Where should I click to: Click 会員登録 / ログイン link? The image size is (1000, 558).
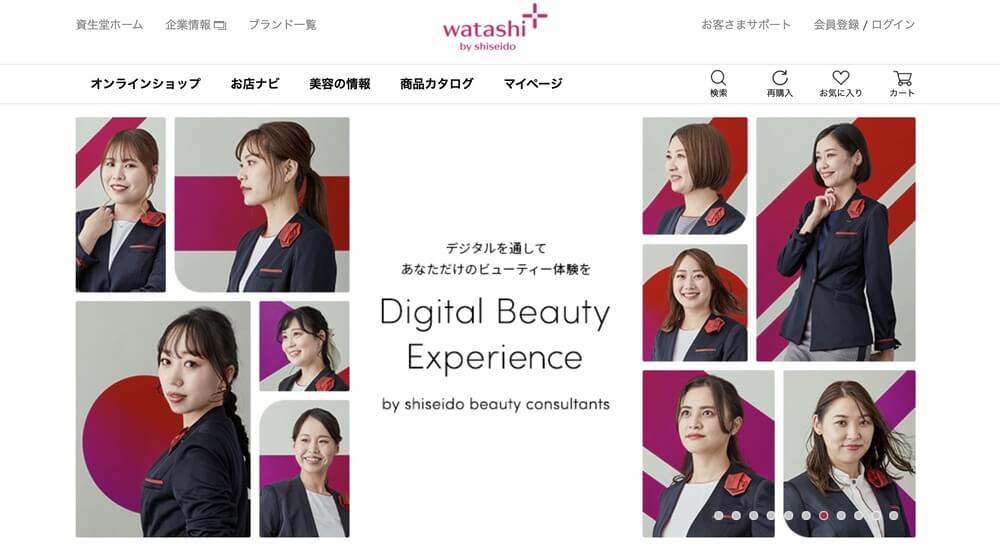point(864,25)
